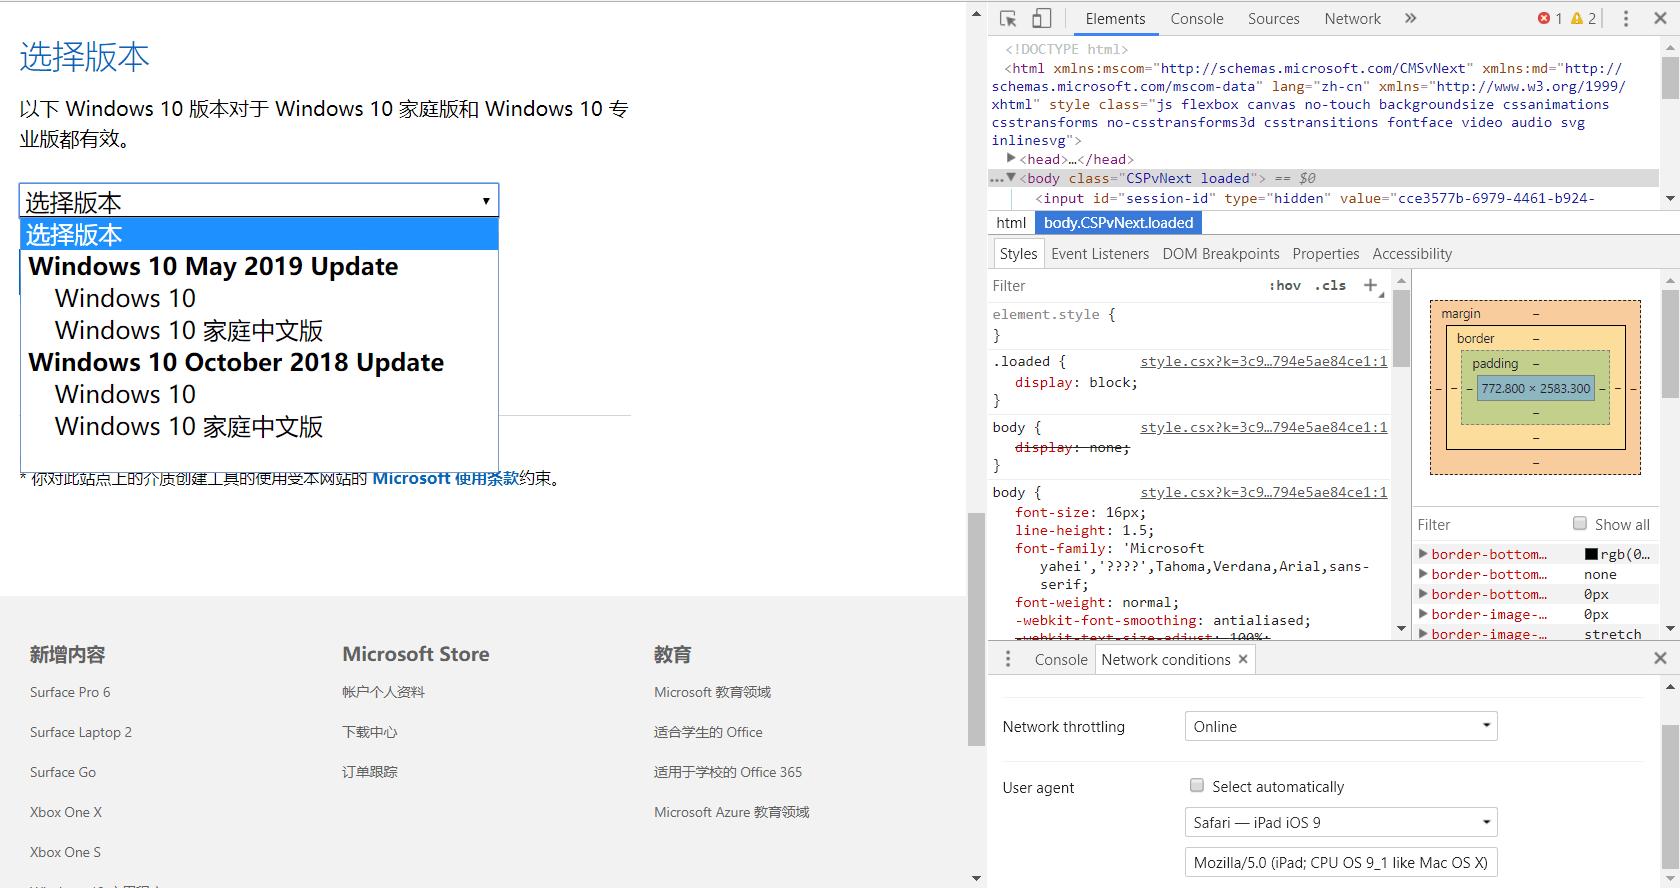
Task: Open style.csx link for .loaded rule
Action: coord(1263,361)
